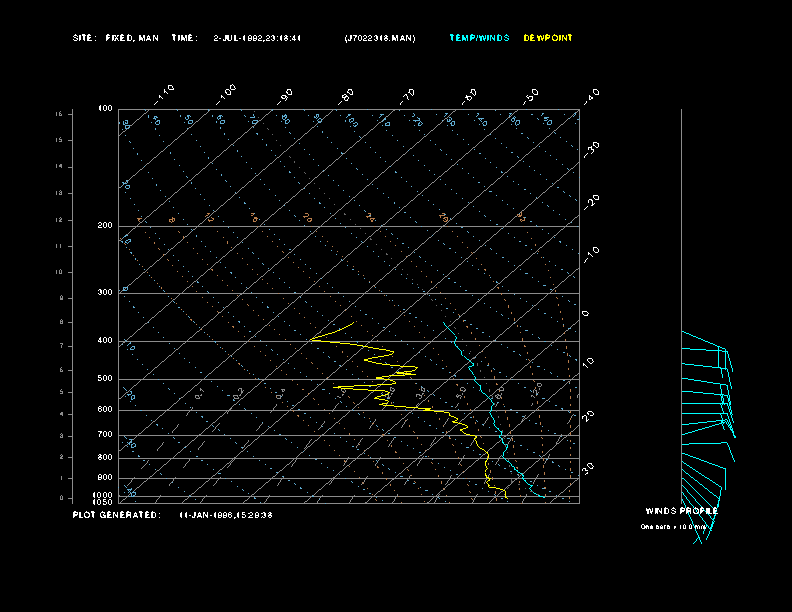
Task: Click the '-20' temperature label on right axis
Action: [591, 202]
